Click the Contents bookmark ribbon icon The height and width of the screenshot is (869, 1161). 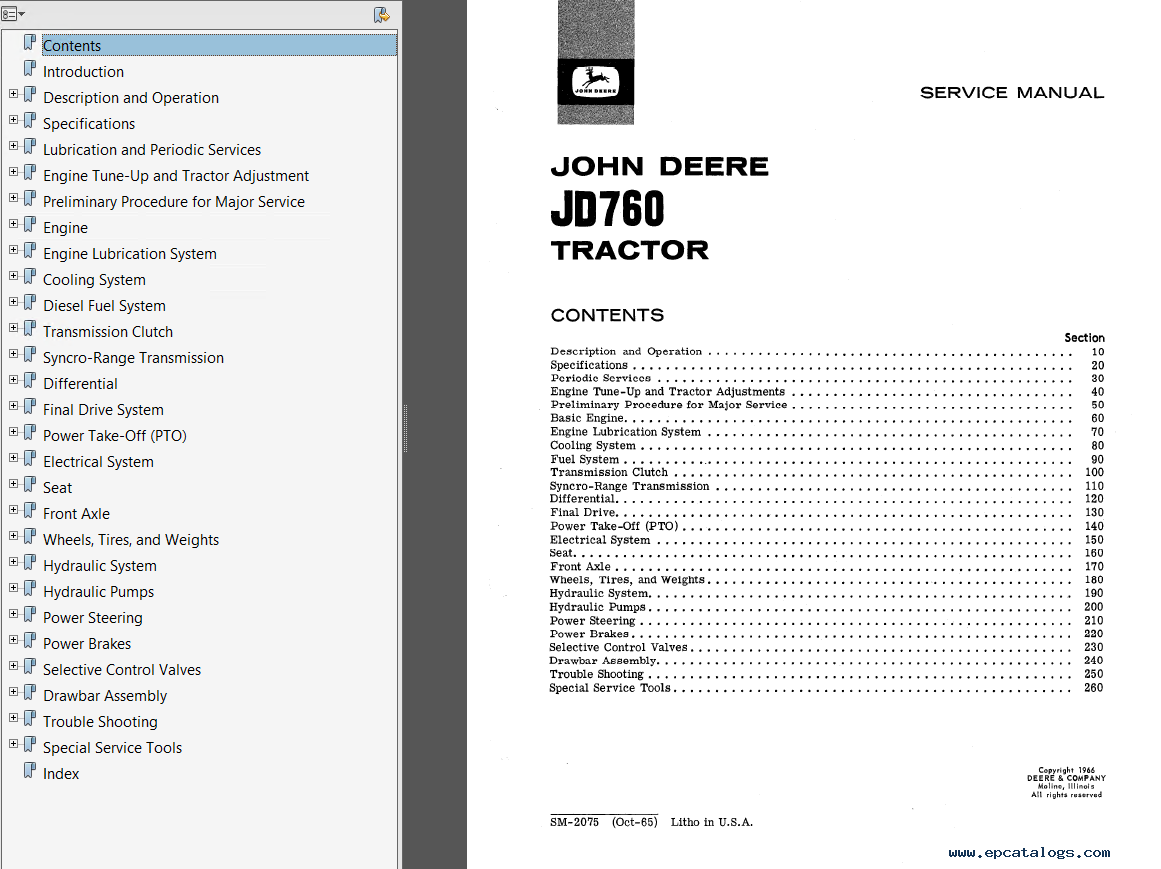[x=30, y=42]
